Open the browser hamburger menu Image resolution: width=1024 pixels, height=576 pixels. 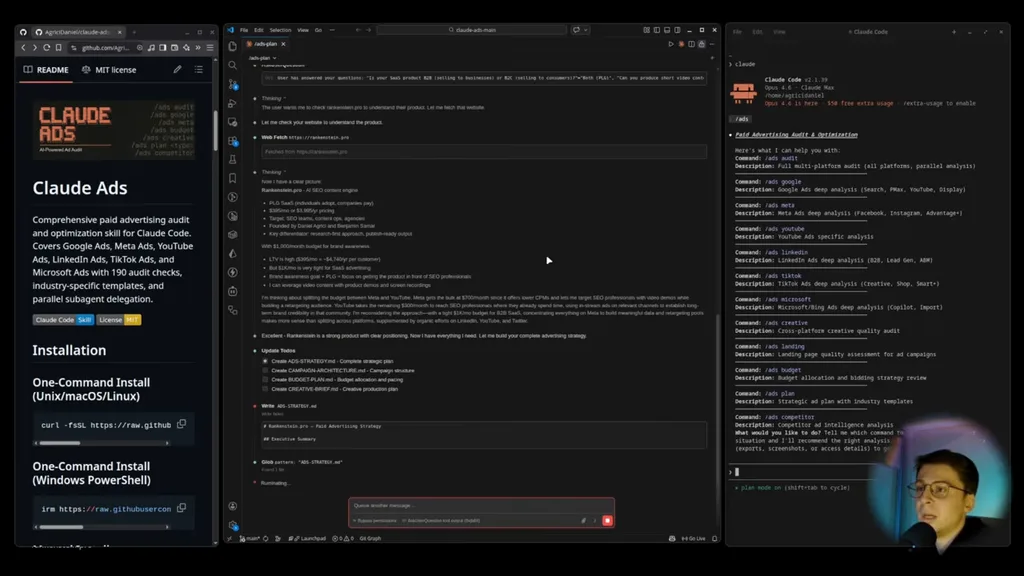tap(210, 48)
